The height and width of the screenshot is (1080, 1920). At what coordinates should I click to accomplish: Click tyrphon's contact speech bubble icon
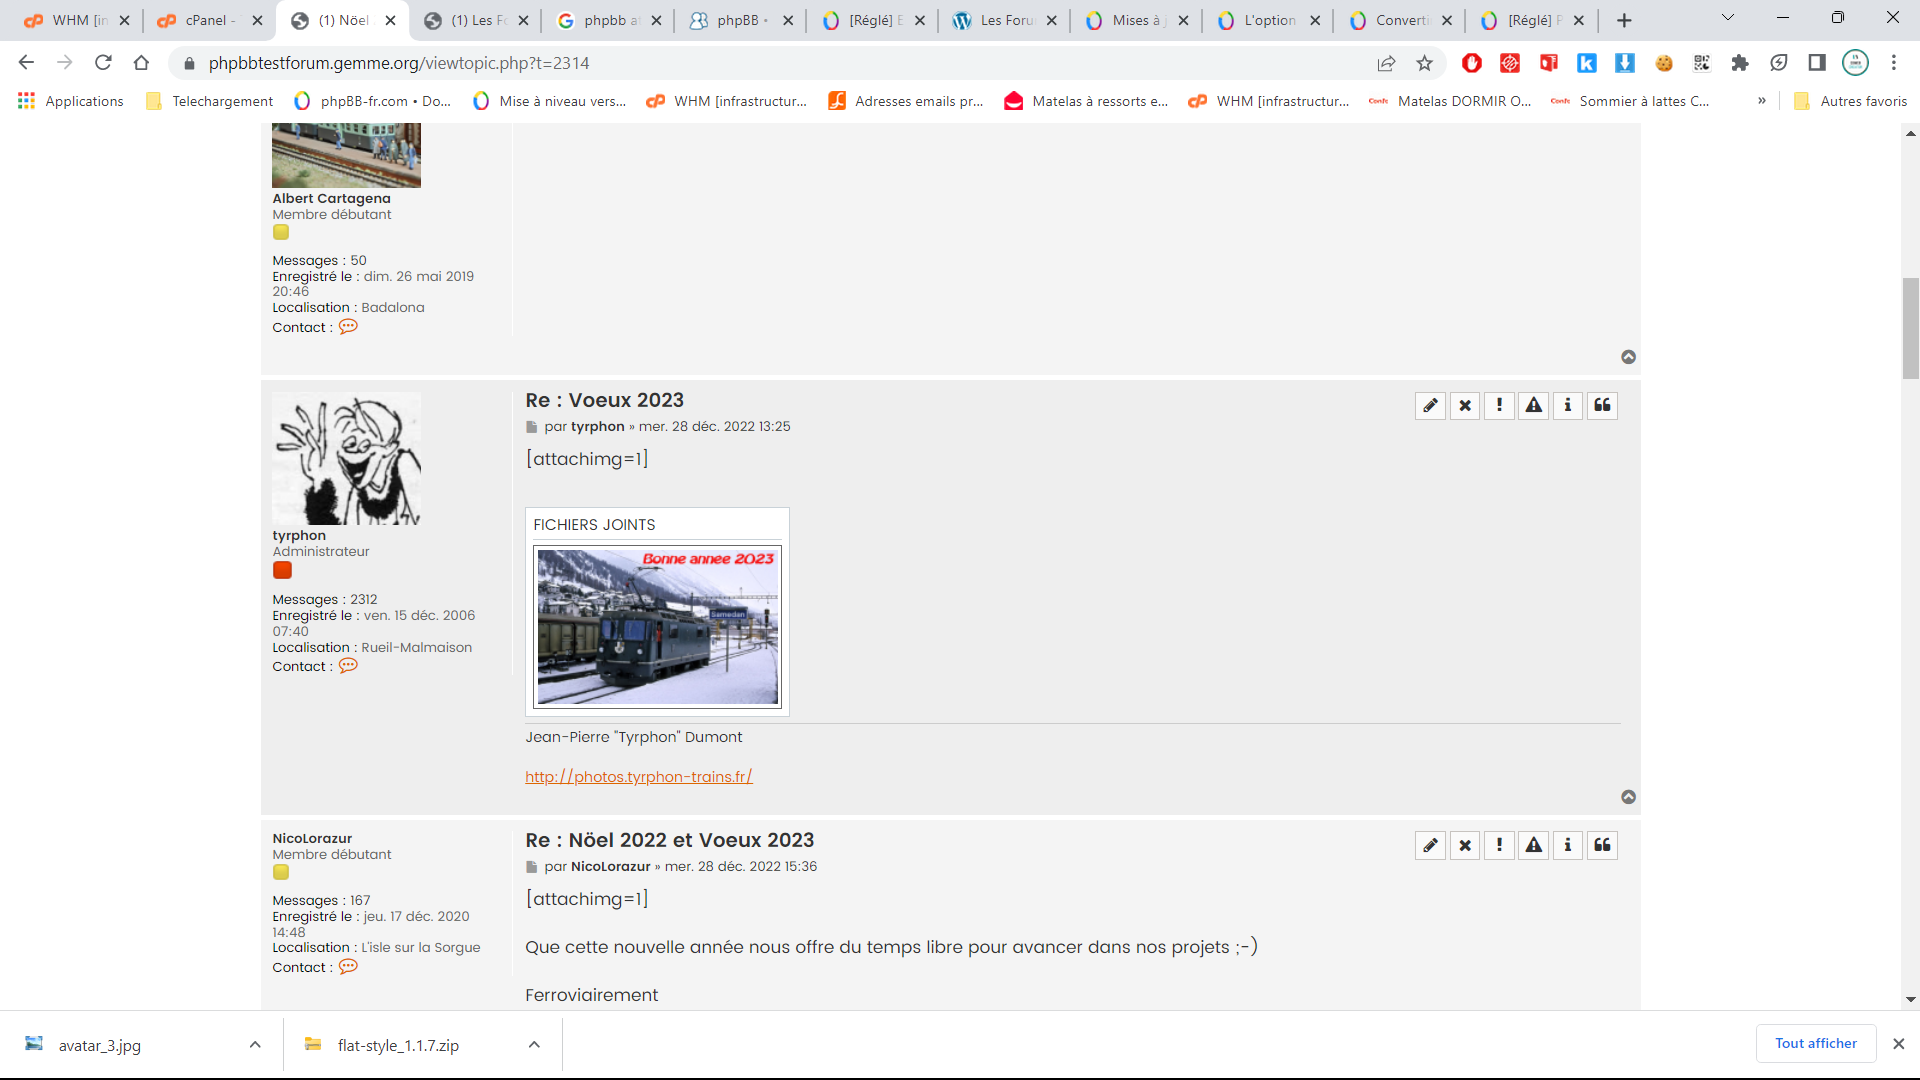348,666
